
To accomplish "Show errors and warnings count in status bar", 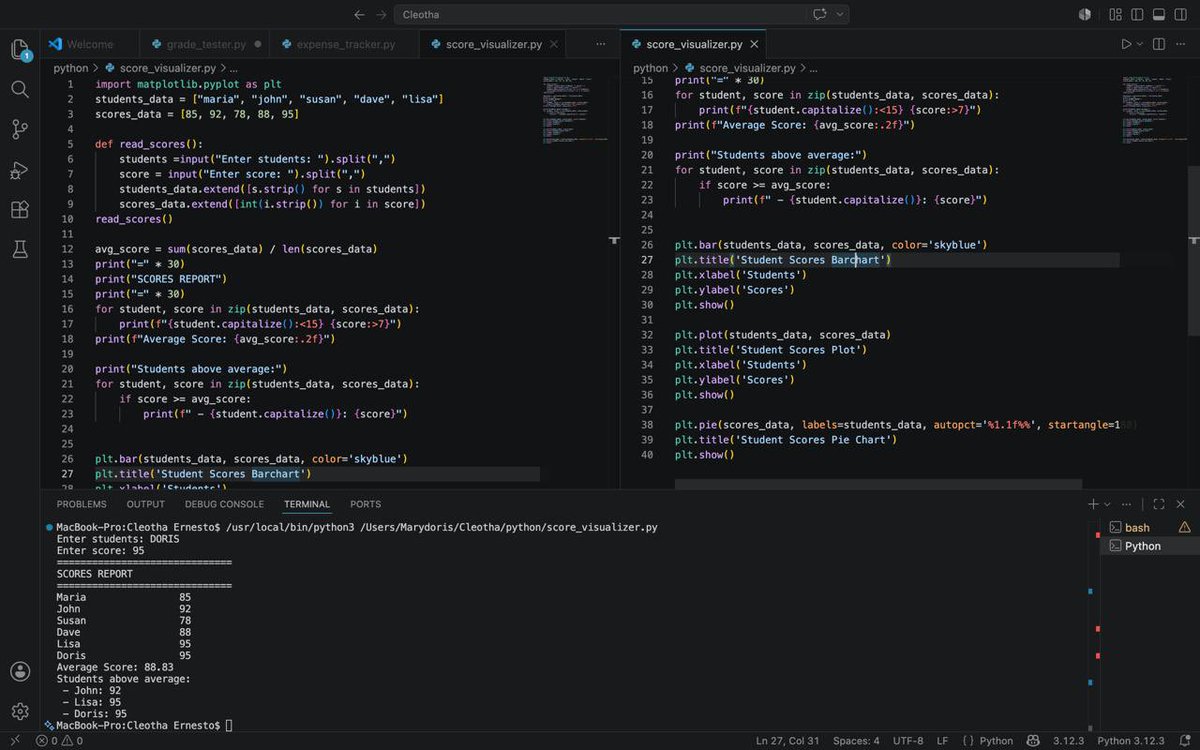I will [59, 741].
